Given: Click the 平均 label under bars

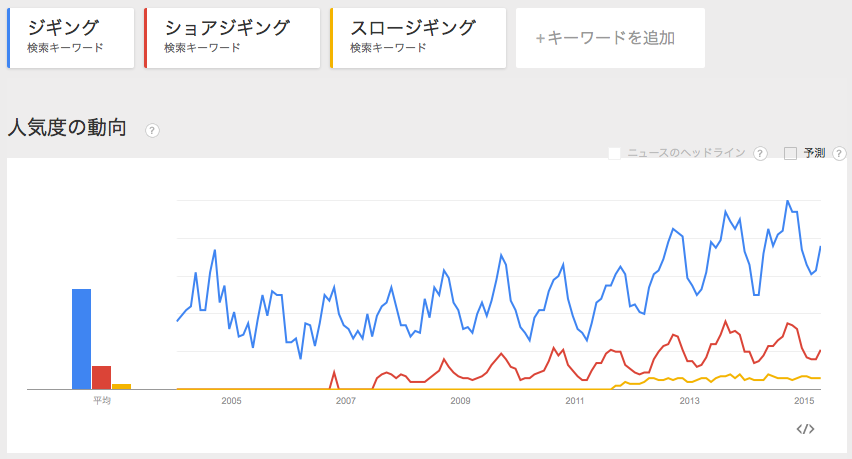Looking at the screenshot, I should (102, 401).
